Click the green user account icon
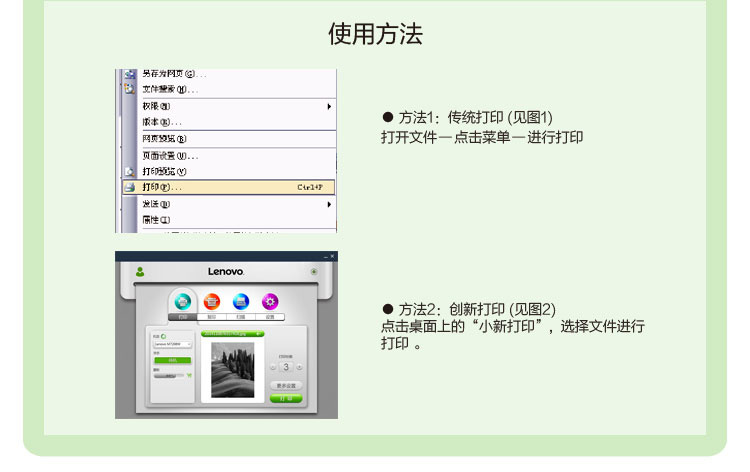 pyautogui.click(x=140, y=271)
